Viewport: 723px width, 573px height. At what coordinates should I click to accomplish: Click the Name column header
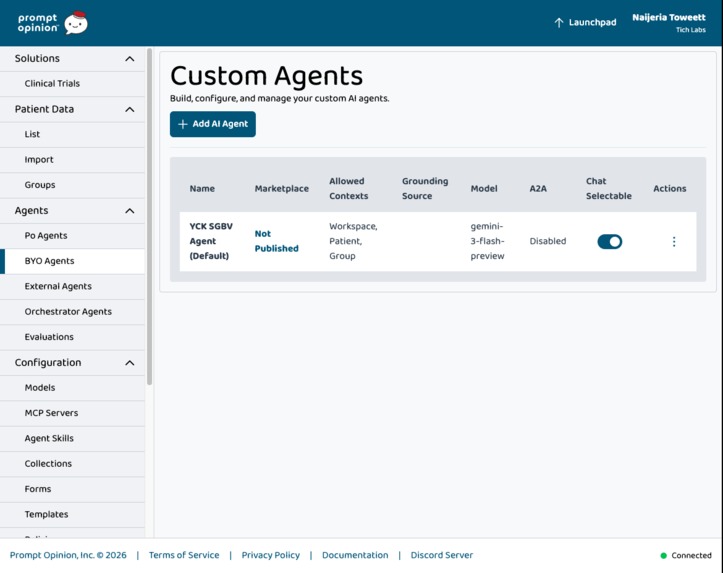[202, 189]
